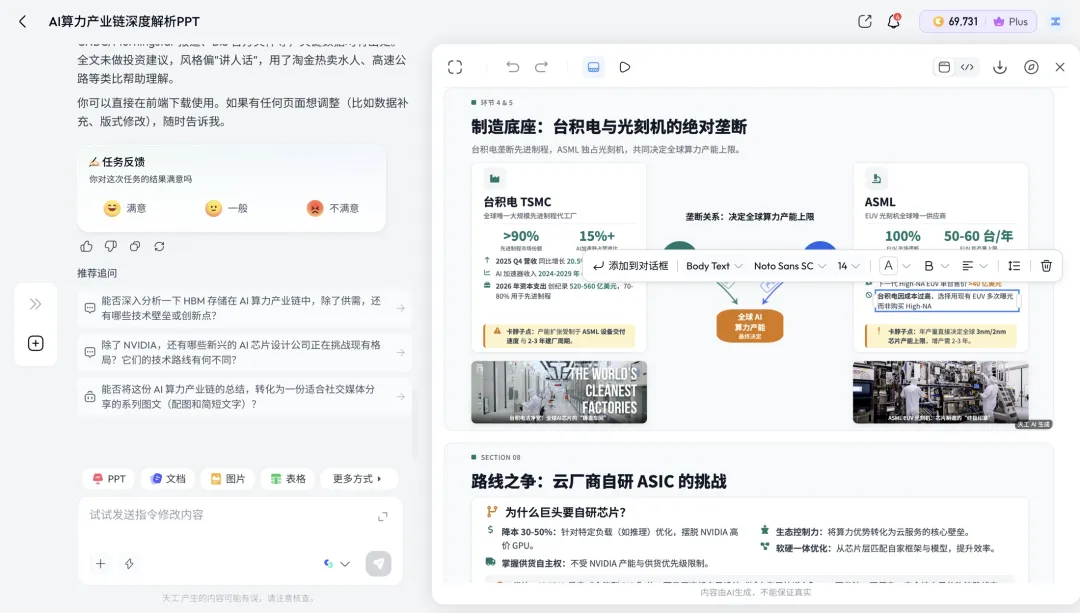Click the text alignment icon

968,266
